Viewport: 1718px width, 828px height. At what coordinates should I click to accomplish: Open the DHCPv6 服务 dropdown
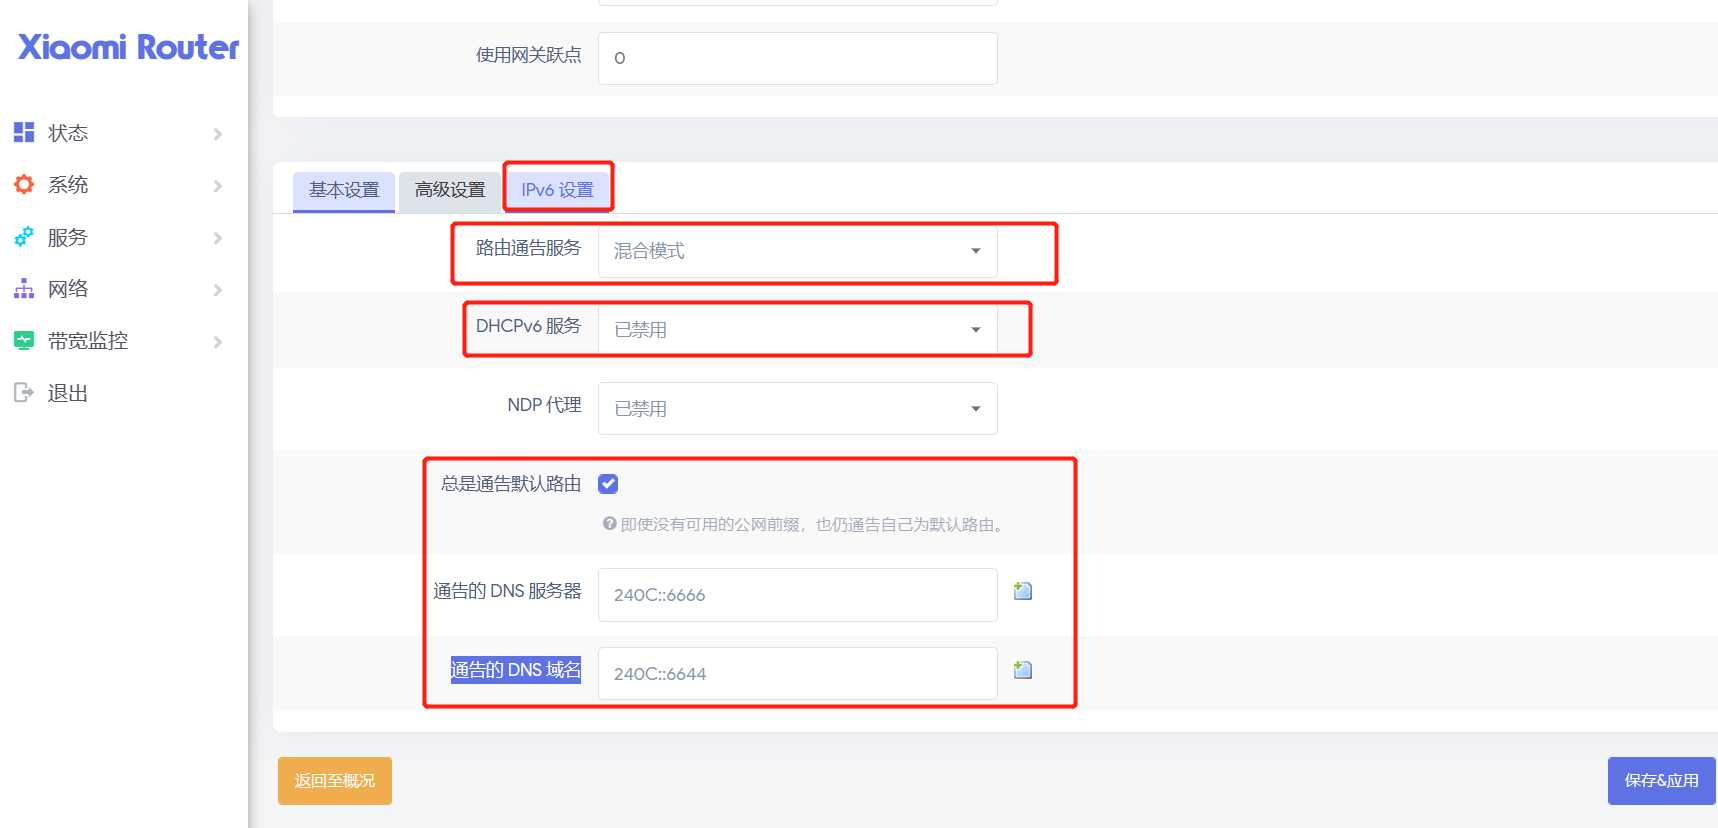[797, 330]
